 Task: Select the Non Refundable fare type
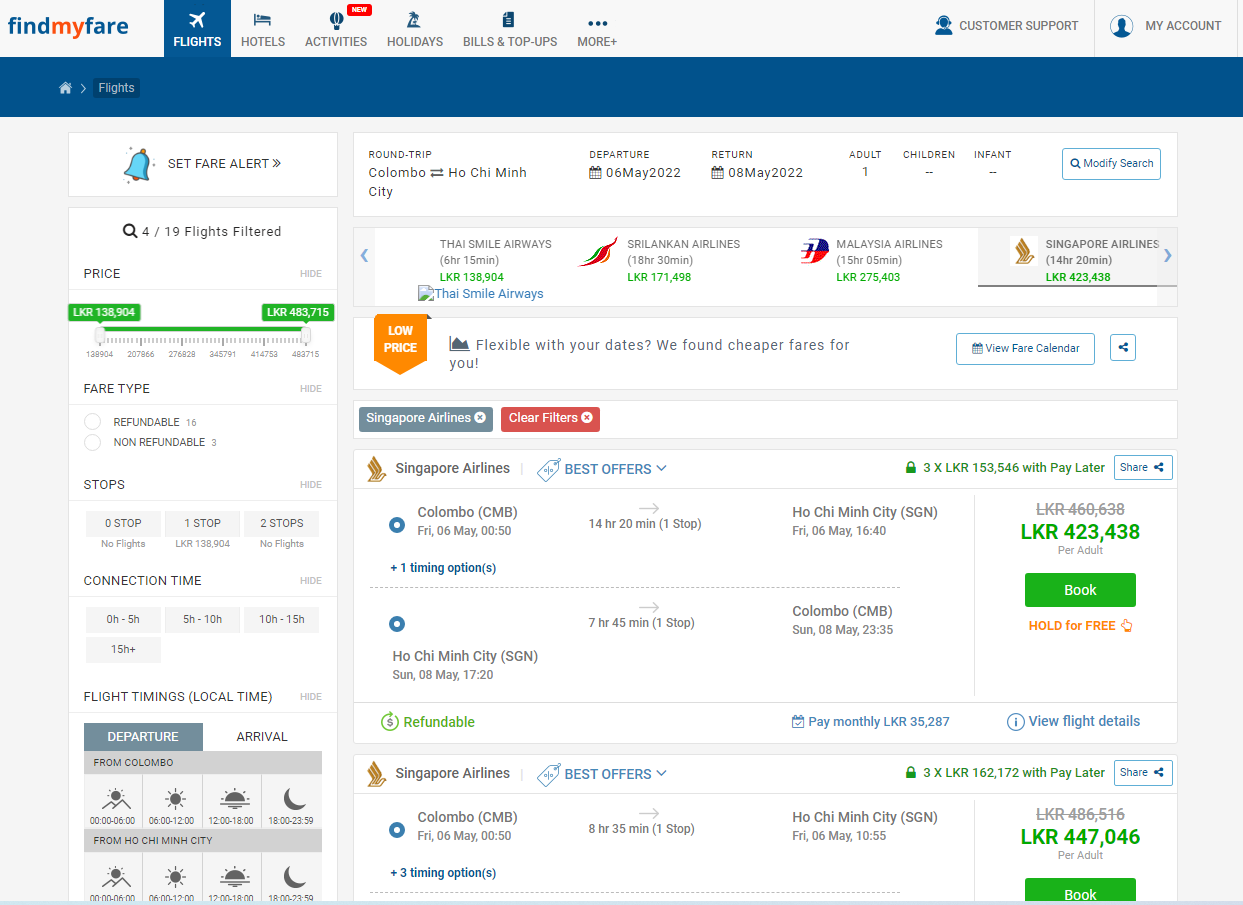pos(93,442)
